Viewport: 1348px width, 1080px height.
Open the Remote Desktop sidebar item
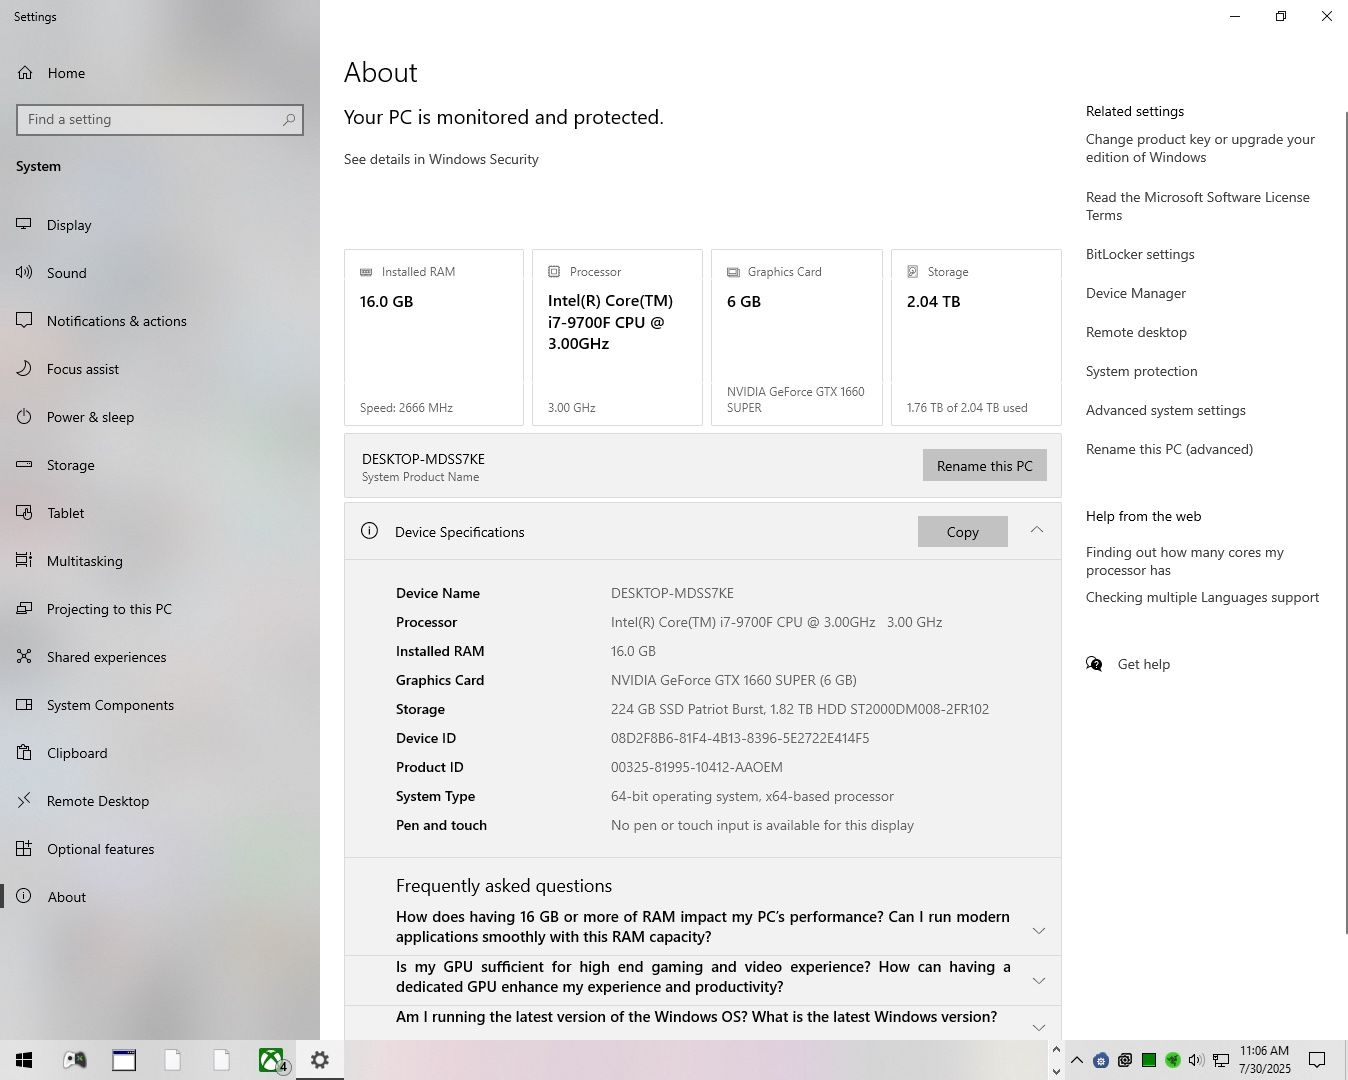(98, 801)
